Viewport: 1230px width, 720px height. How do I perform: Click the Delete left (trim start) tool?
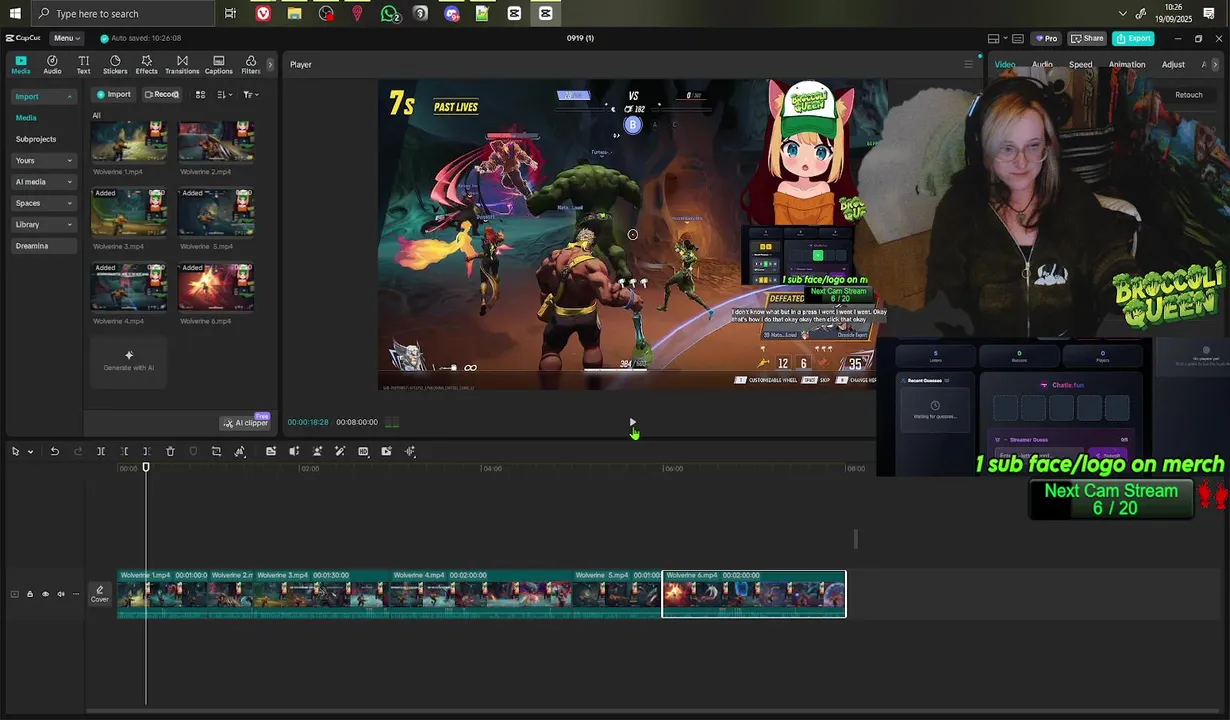tap(124, 451)
